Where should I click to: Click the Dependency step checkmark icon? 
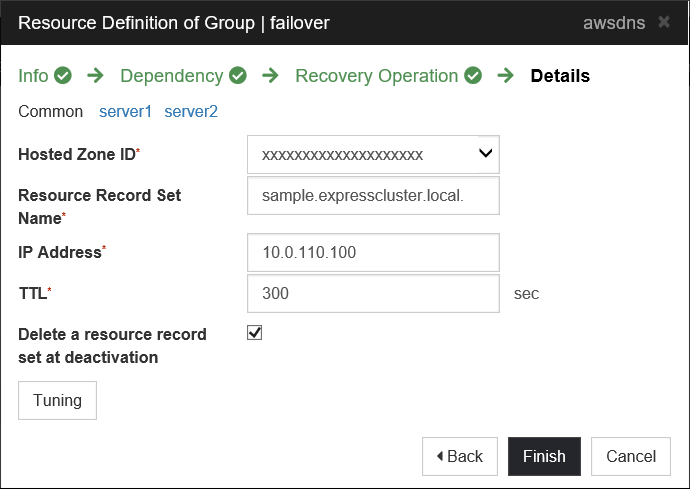point(238,76)
